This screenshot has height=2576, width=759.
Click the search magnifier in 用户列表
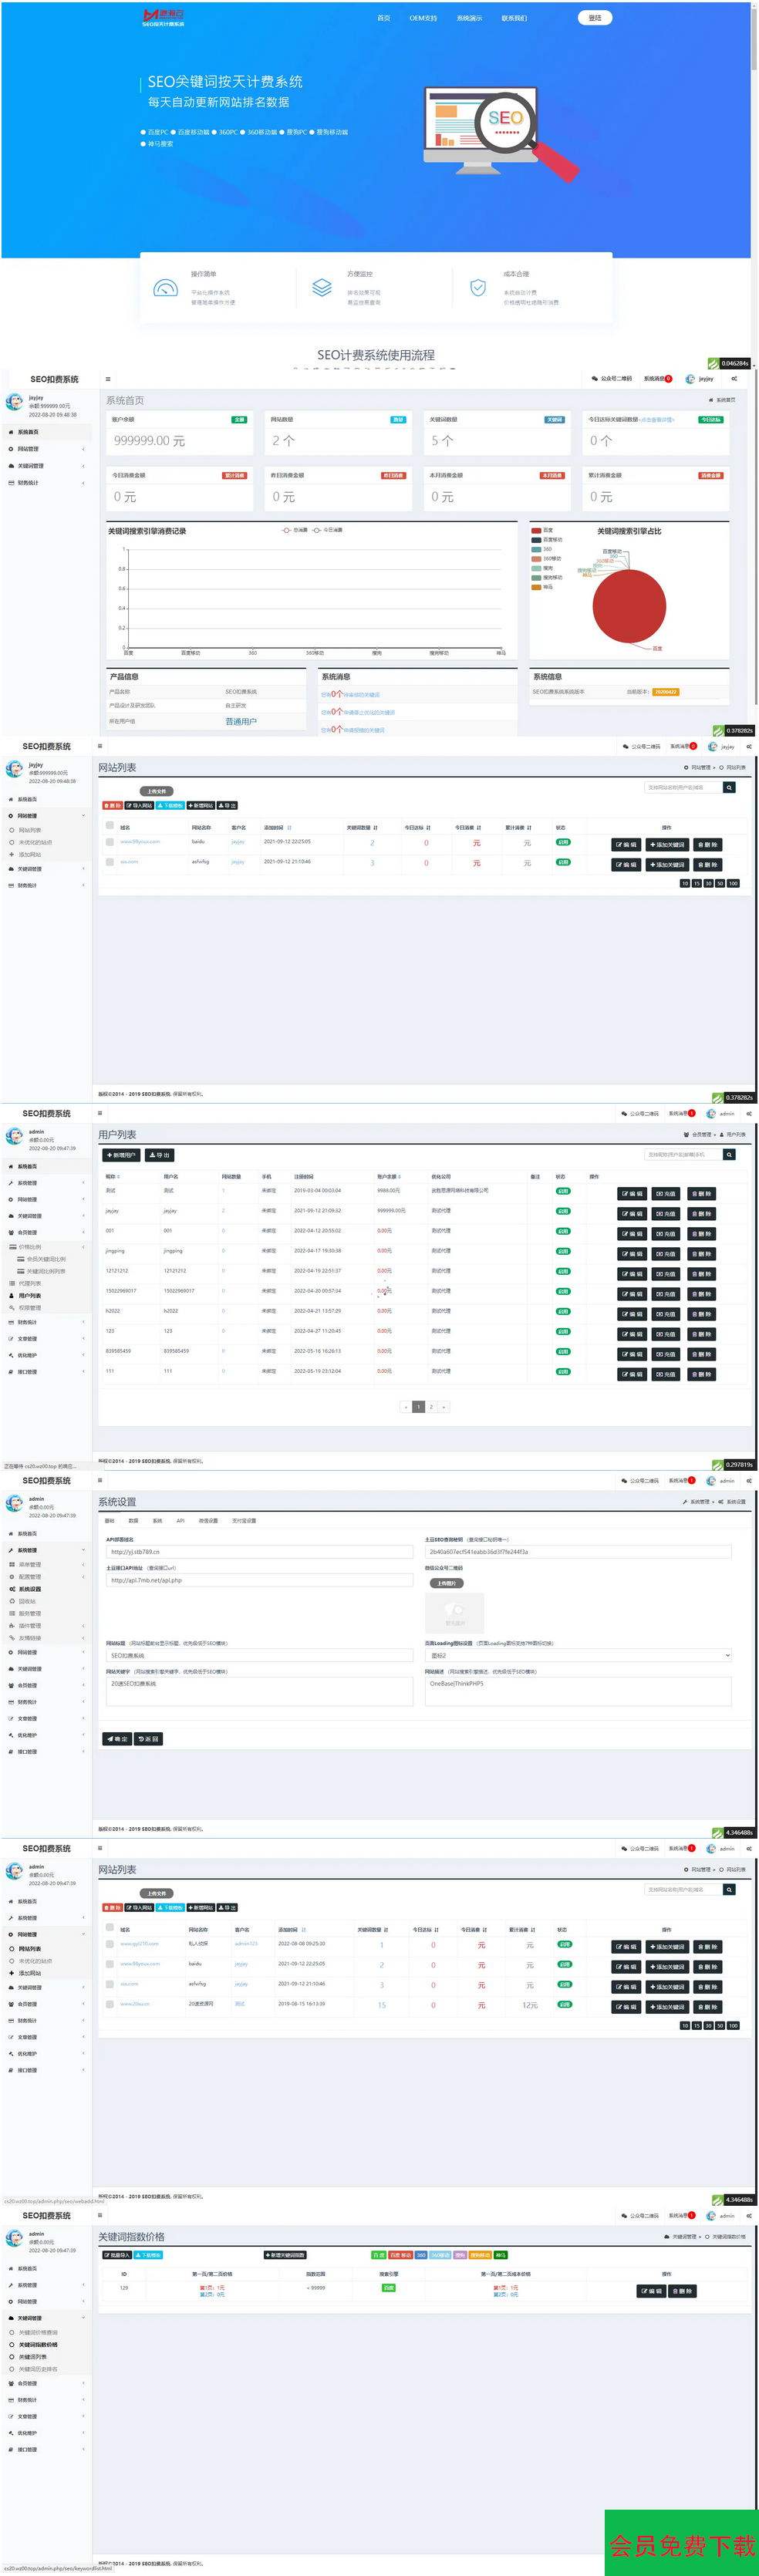[x=729, y=1155]
